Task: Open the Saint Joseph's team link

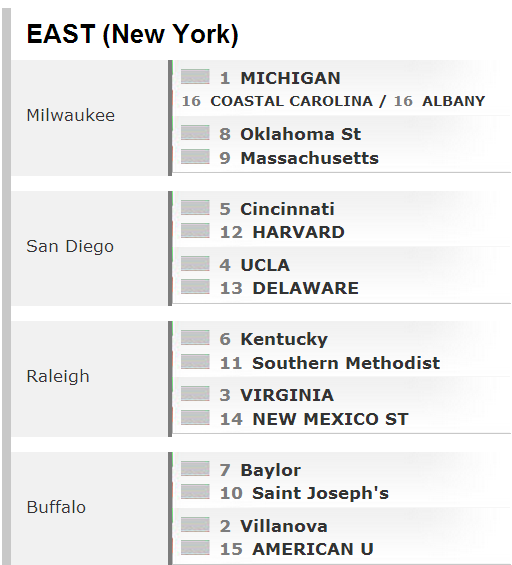Action: (x=320, y=493)
